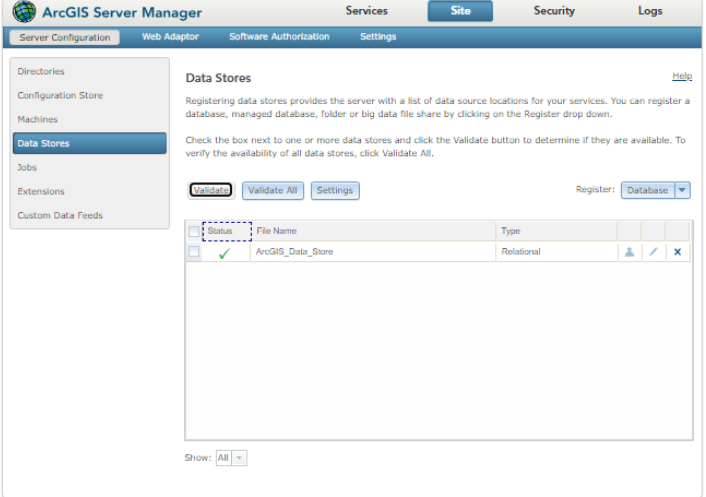Click Register Database button

coord(647,190)
